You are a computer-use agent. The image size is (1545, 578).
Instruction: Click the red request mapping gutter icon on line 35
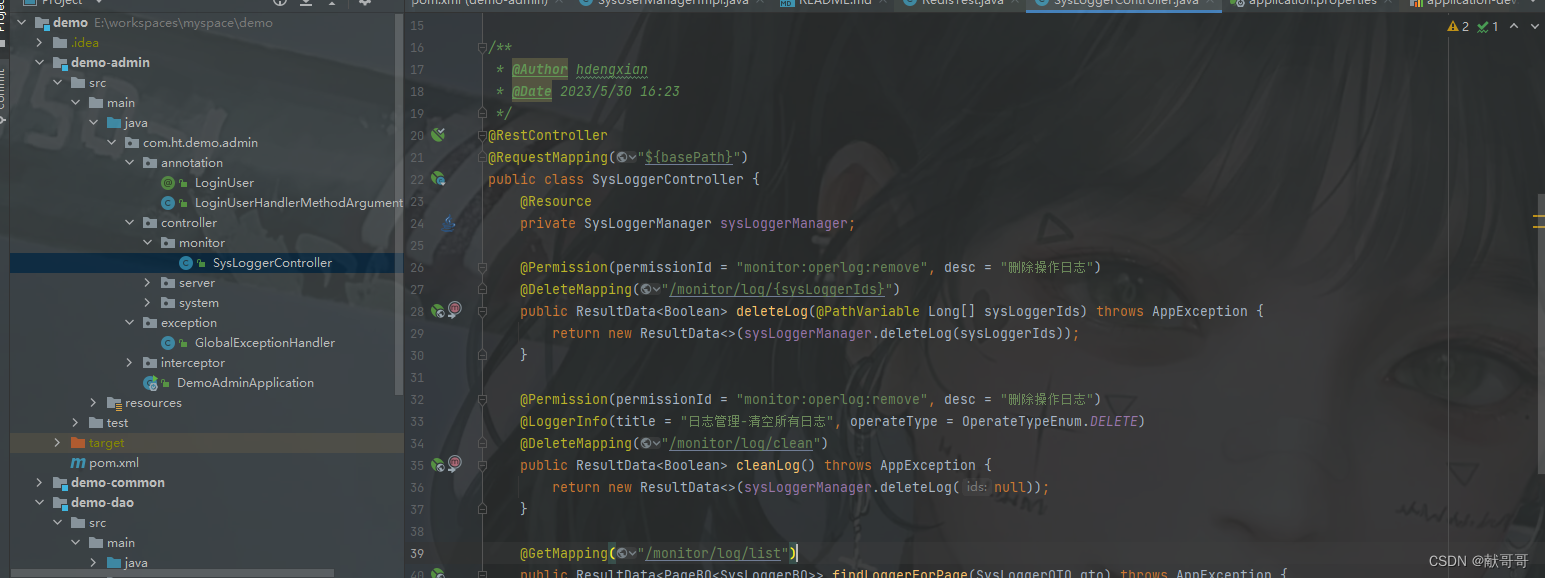455,463
